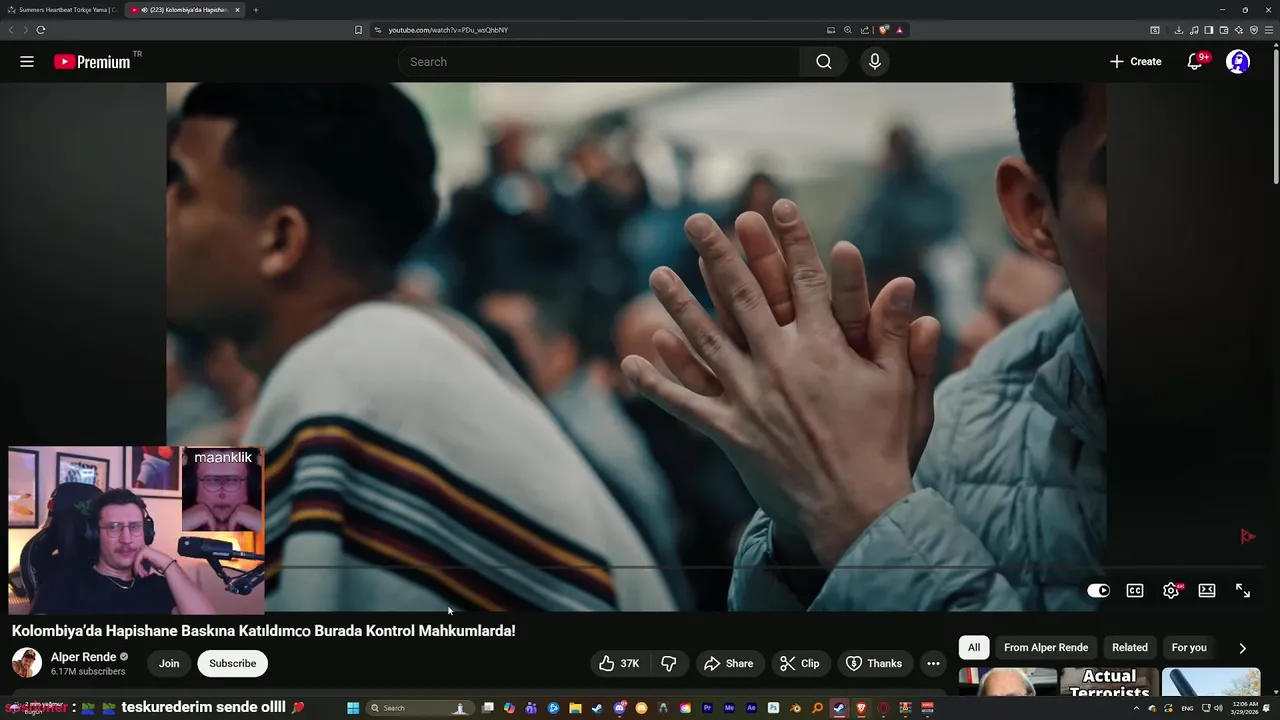This screenshot has height=720, width=1280.
Task: Open the Brave Leo AI sparkle icon
Action: [x=1239, y=30]
